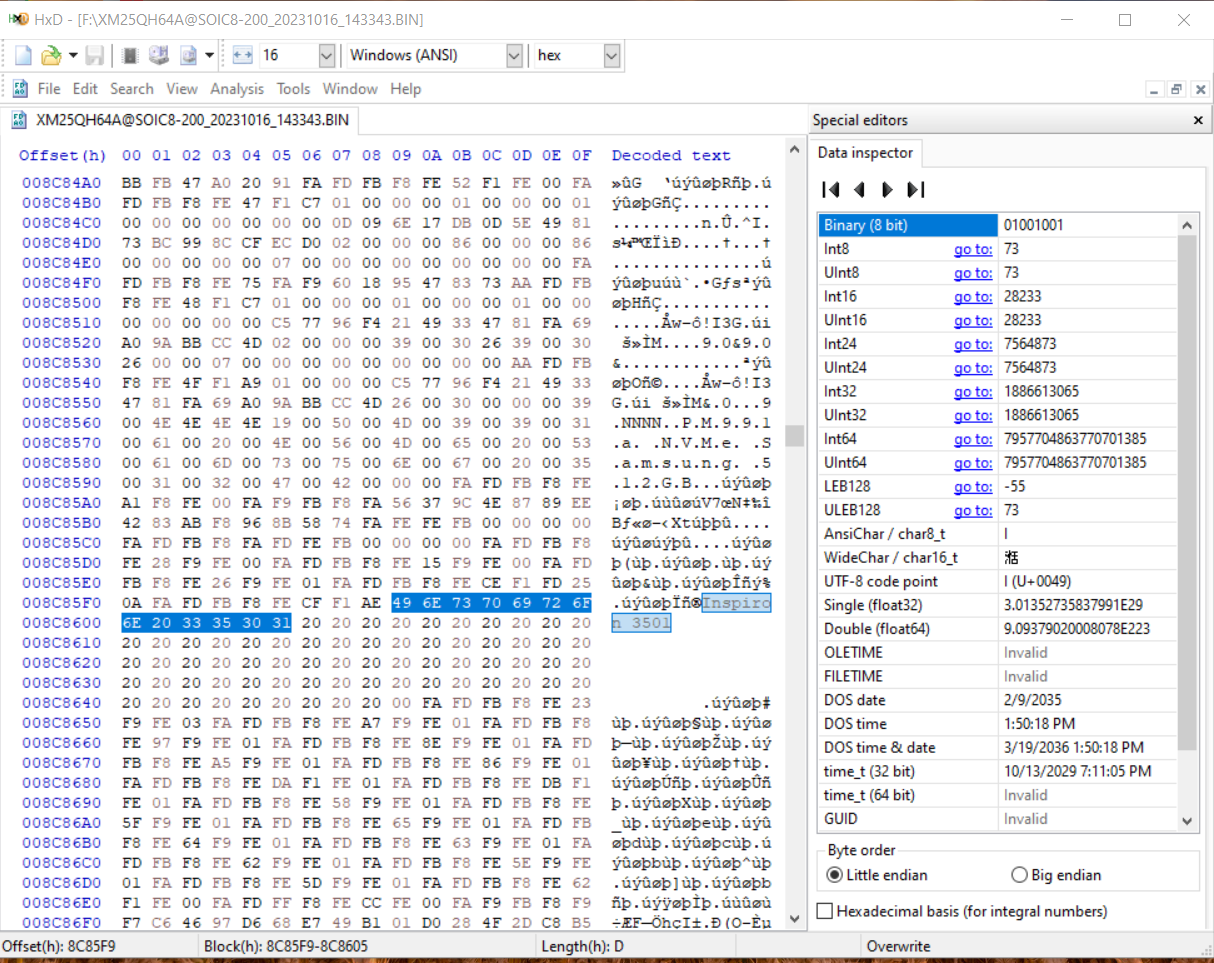Close the Special editors panel

coord(1198,120)
